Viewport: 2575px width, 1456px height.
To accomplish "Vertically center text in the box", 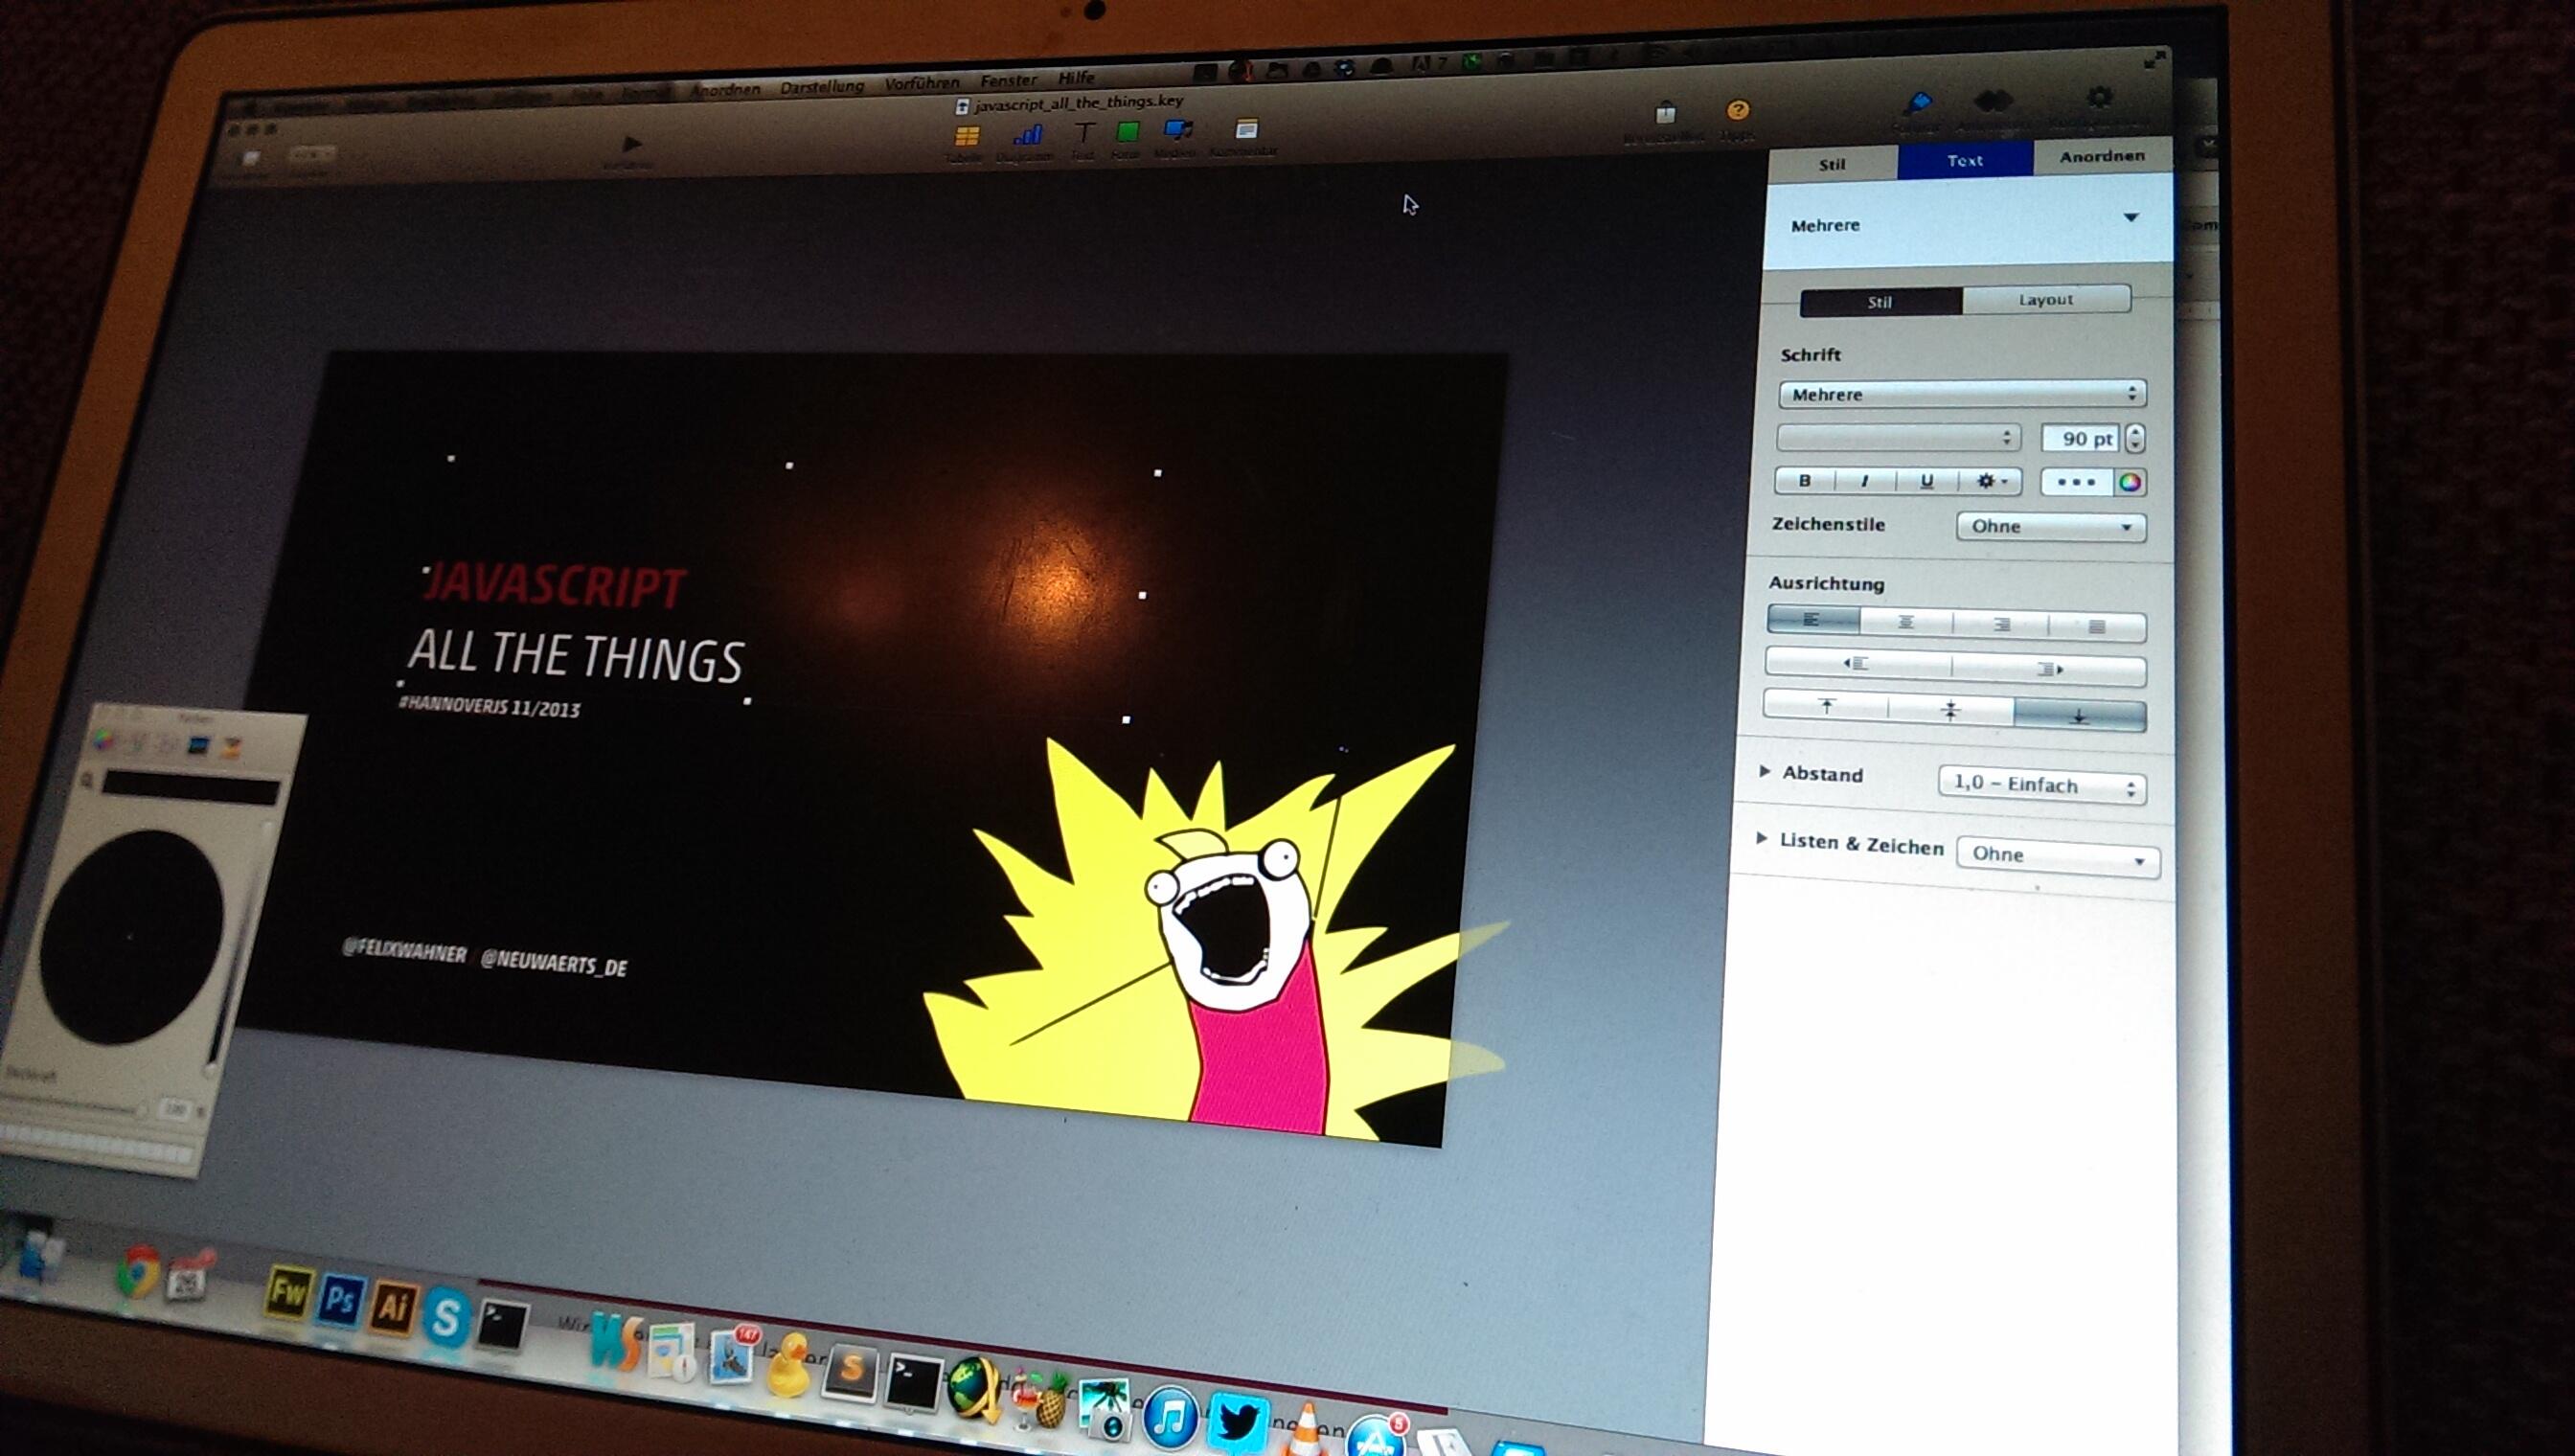I will (1950, 711).
